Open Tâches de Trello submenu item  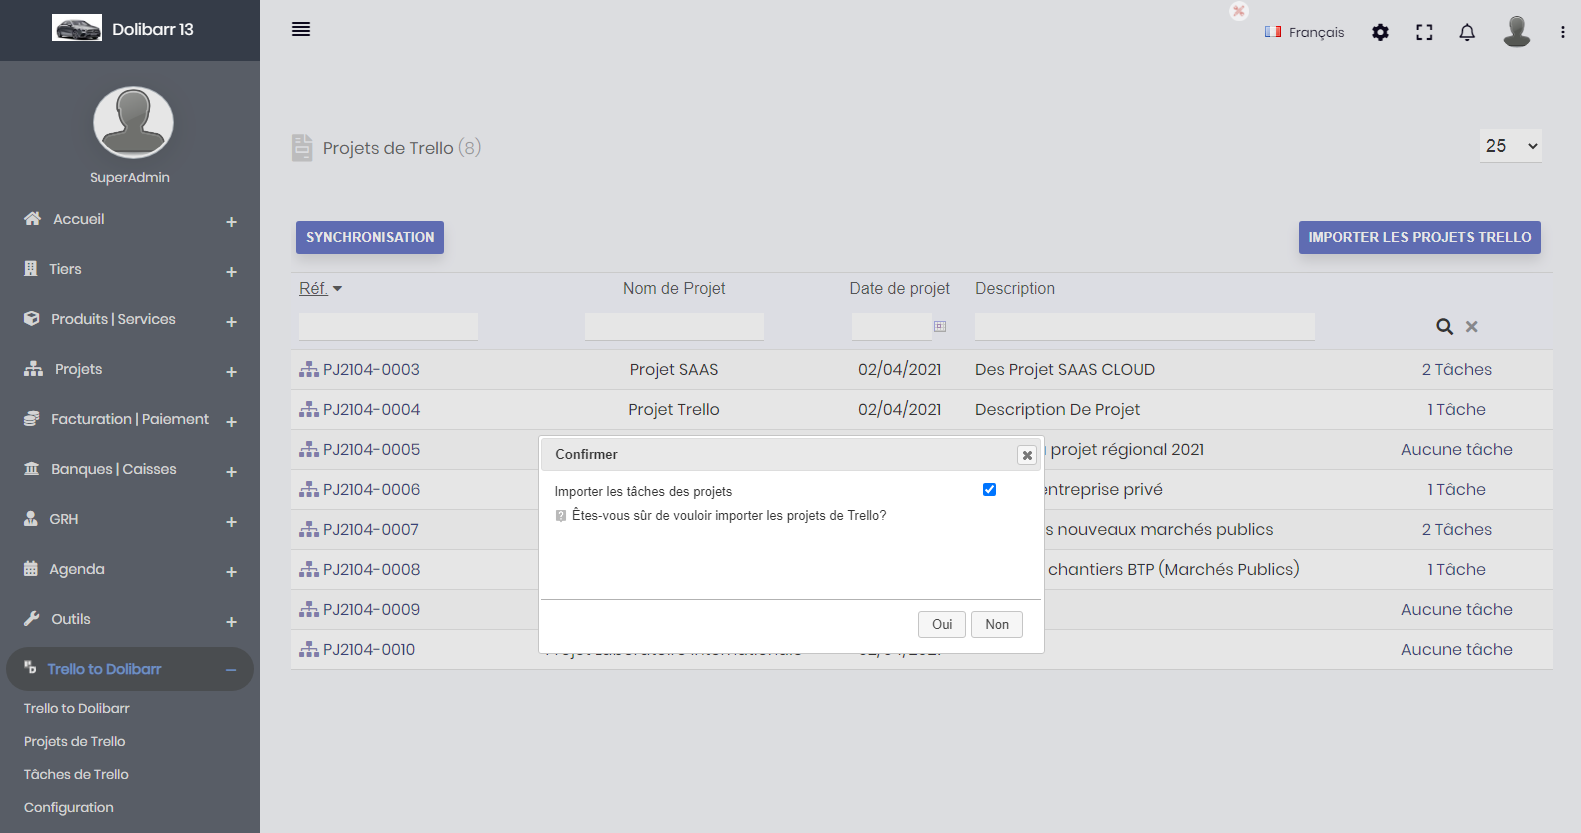pos(76,774)
